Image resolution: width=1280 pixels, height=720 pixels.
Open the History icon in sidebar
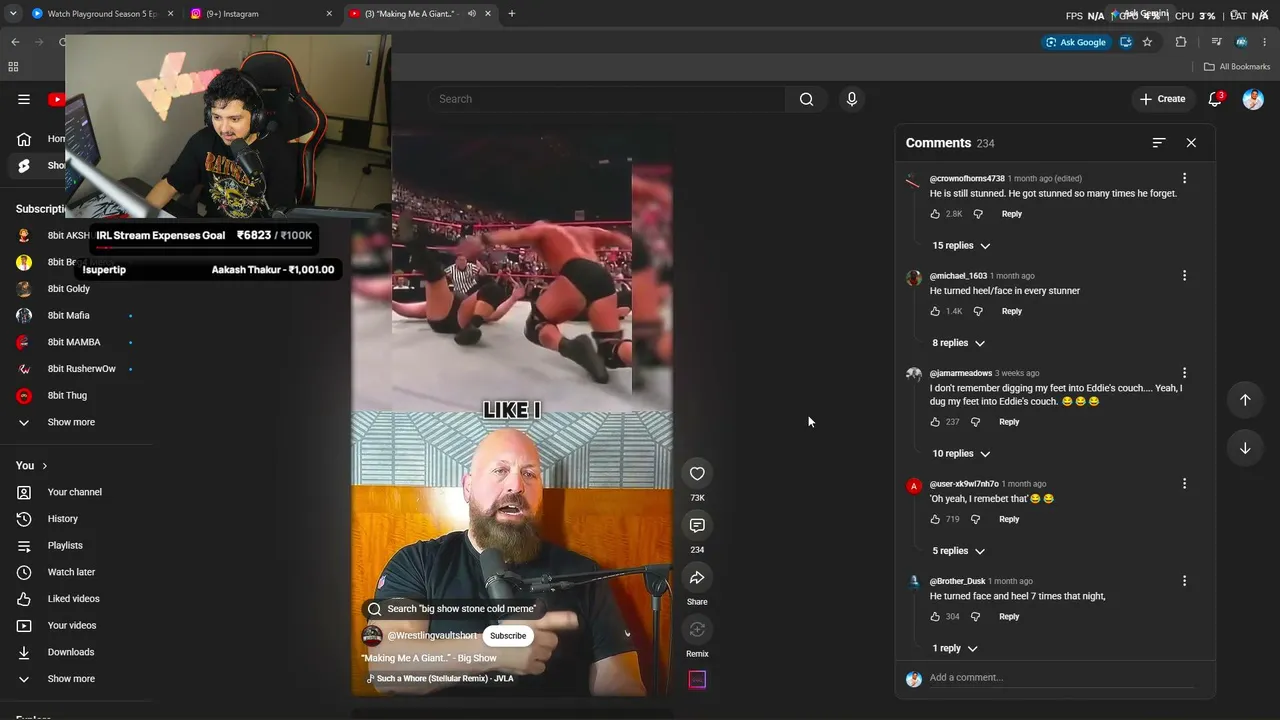(x=24, y=519)
